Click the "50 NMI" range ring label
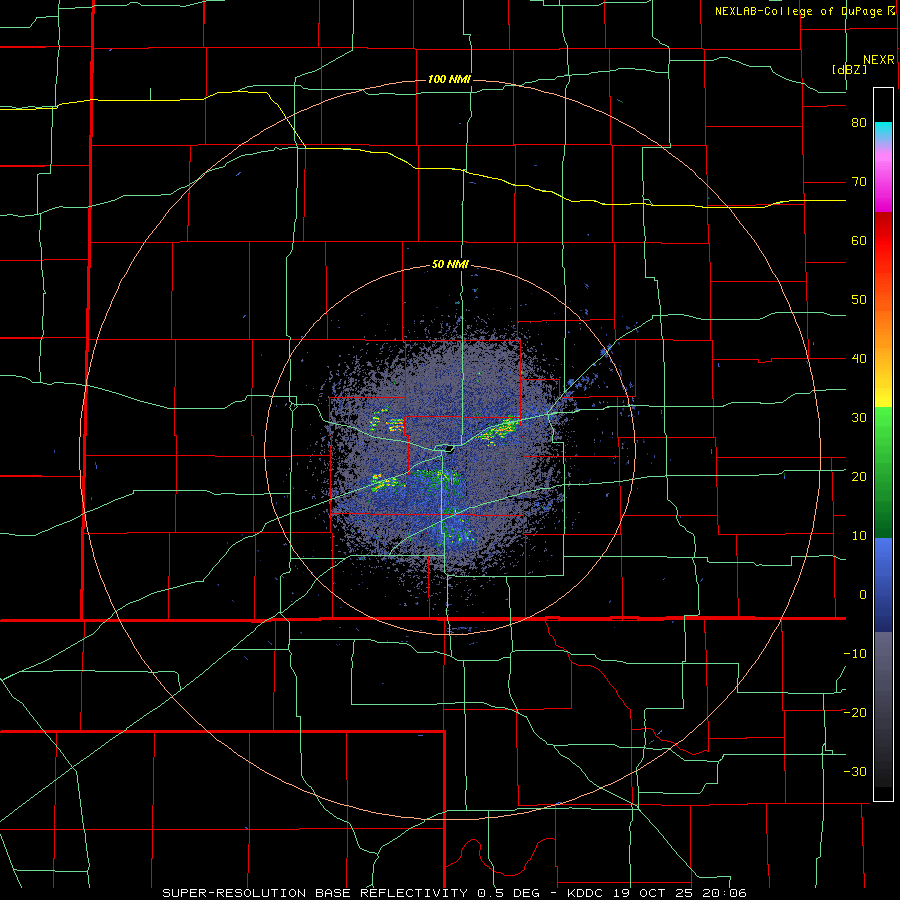Viewport: 900px width, 900px height. coord(450,265)
